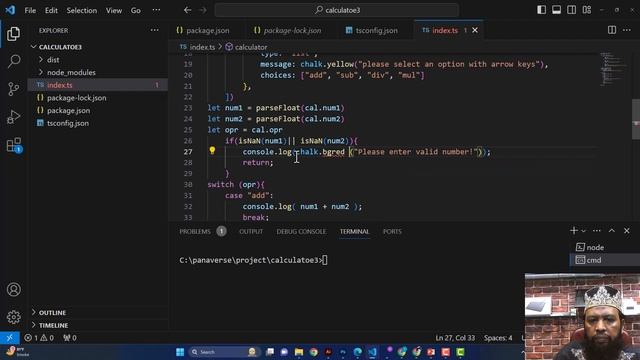
Task: Switch to the OUTPUT panel tab
Action: coord(251,231)
